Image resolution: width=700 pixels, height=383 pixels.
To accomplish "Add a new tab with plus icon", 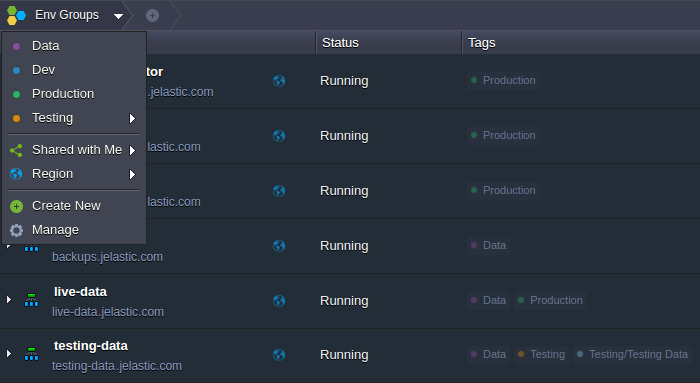I will 152,16.
